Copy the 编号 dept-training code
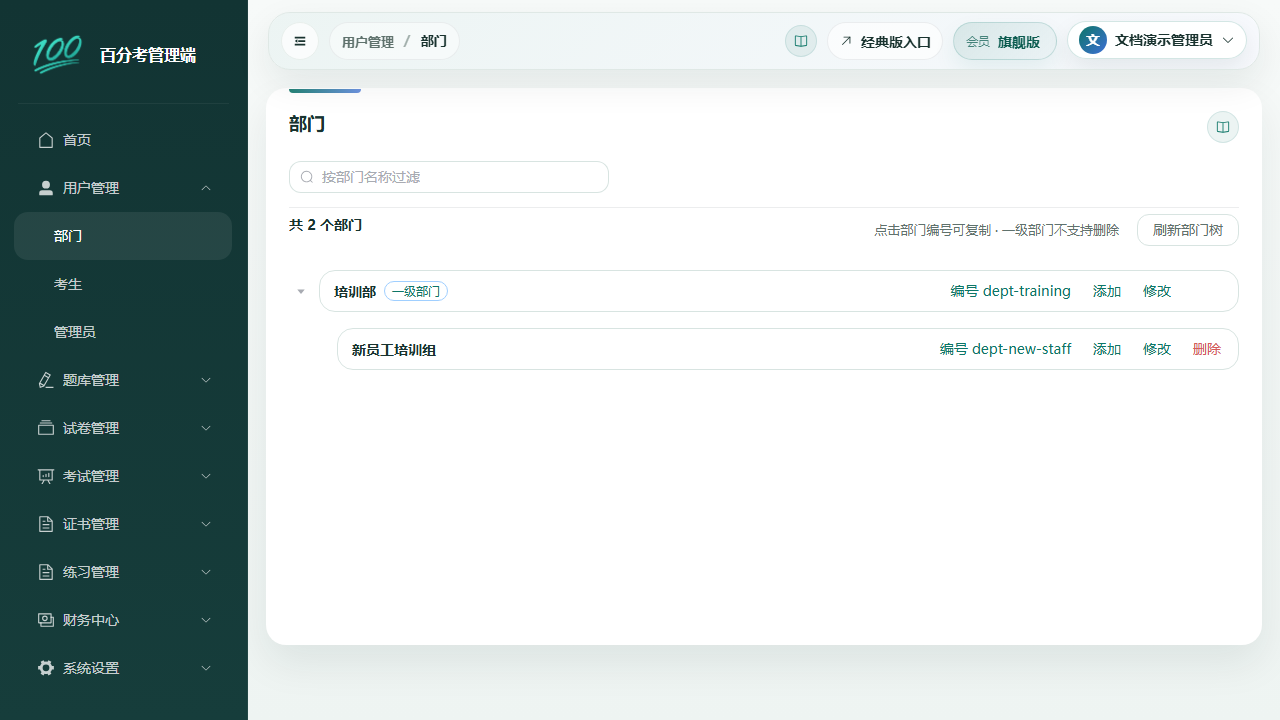The height and width of the screenshot is (720, 1280). pos(1010,291)
